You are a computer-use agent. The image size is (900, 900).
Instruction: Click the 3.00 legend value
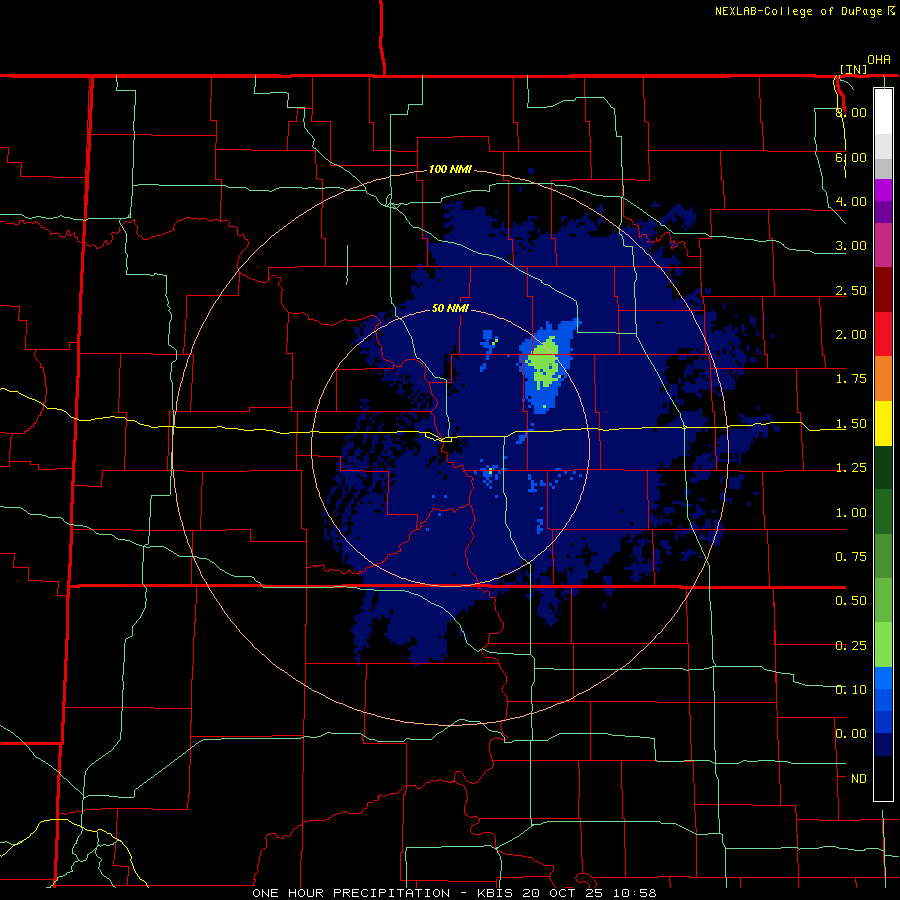click(851, 246)
